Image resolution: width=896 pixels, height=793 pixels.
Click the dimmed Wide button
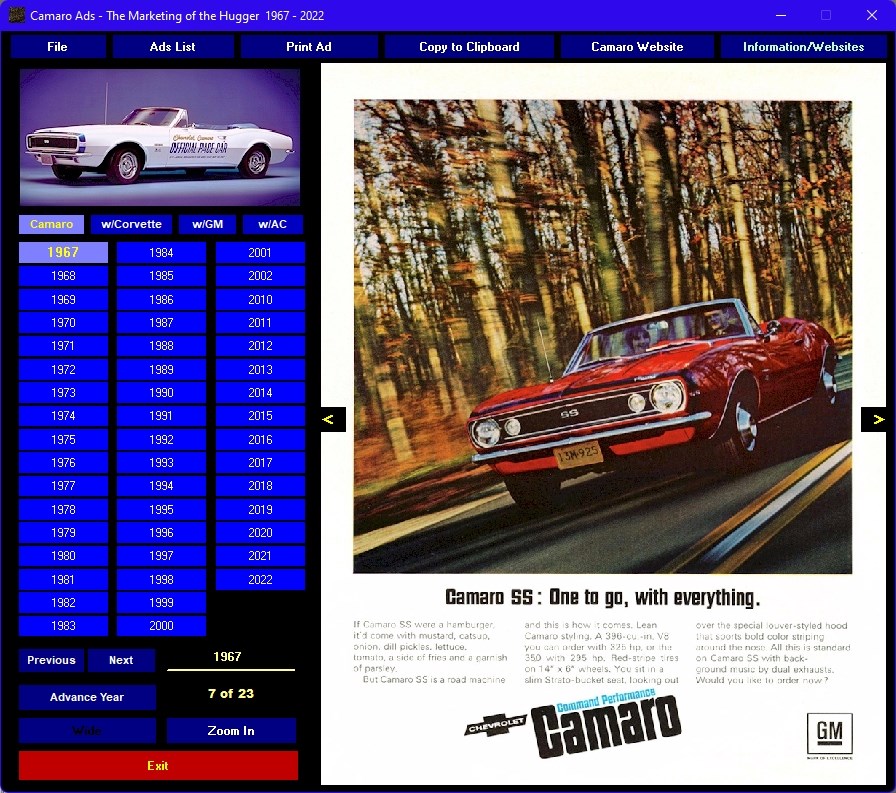87,731
